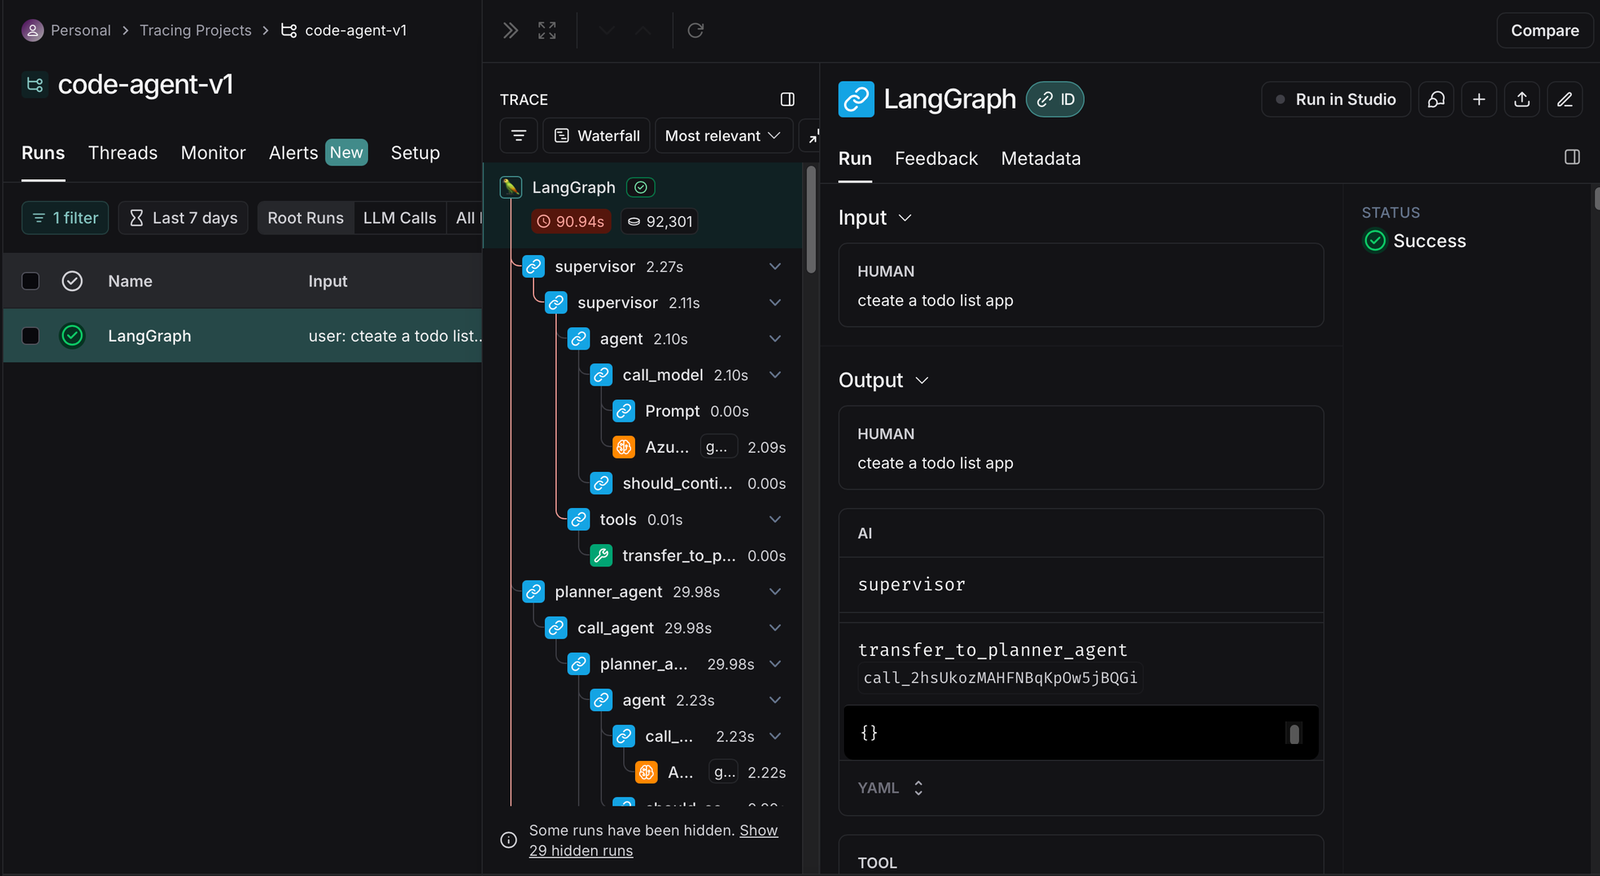This screenshot has width=1600, height=876.
Task: Click the plus add icon in run header
Action: click(1479, 99)
